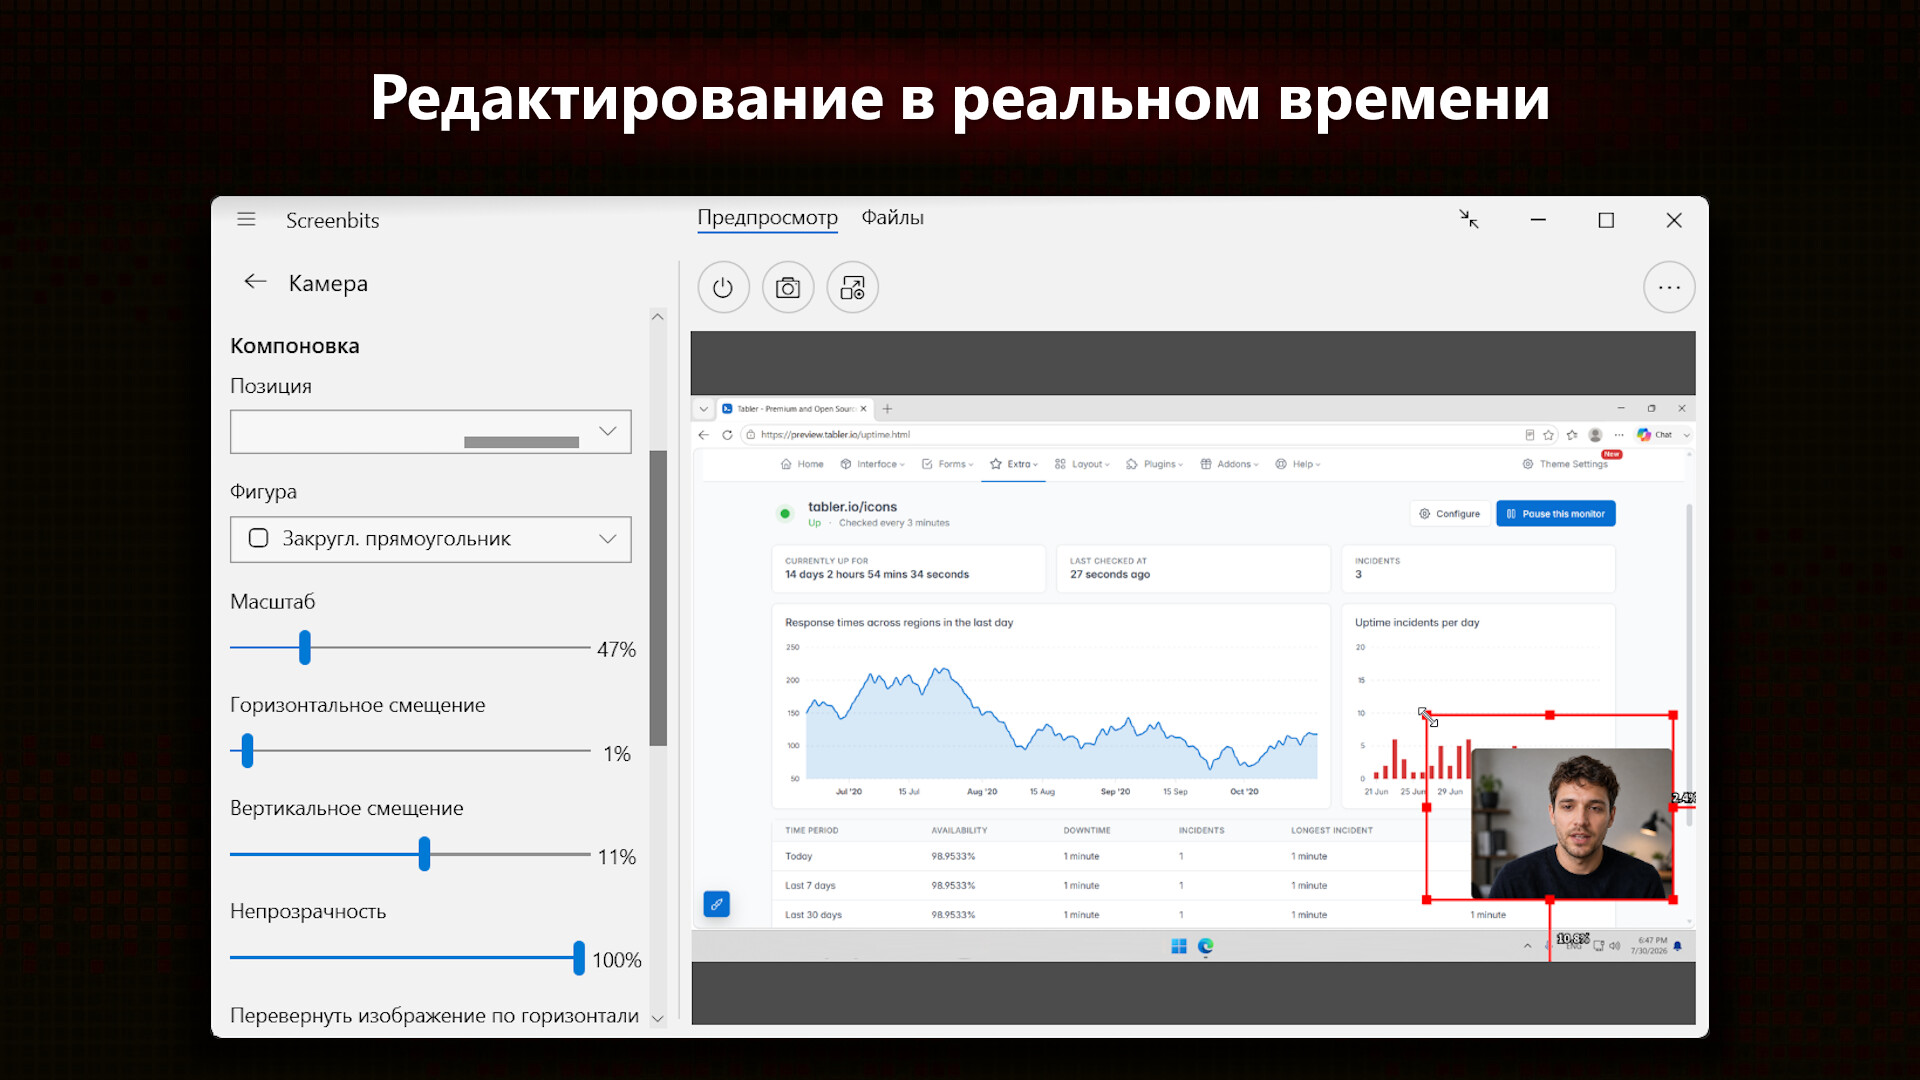Click the Today row in the table
The height and width of the screenshot is (1080, 1920).
1100,856
